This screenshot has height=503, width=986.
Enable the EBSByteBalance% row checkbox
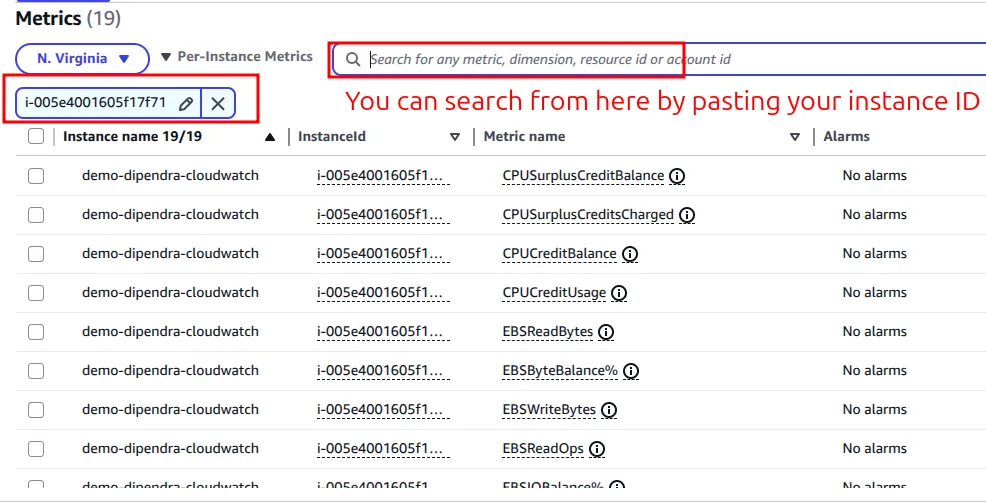36,371
